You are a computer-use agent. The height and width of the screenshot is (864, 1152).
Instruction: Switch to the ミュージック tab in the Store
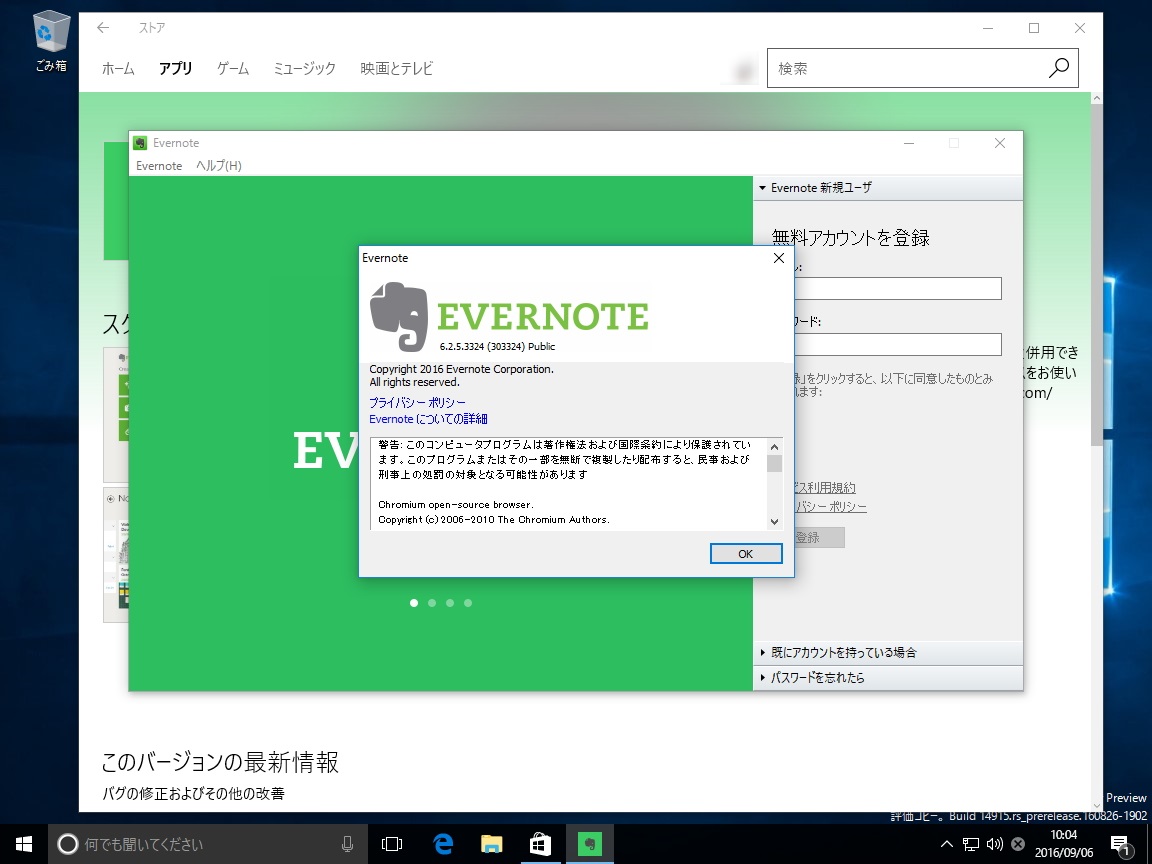pyautogui.click(x=303, y=68)
